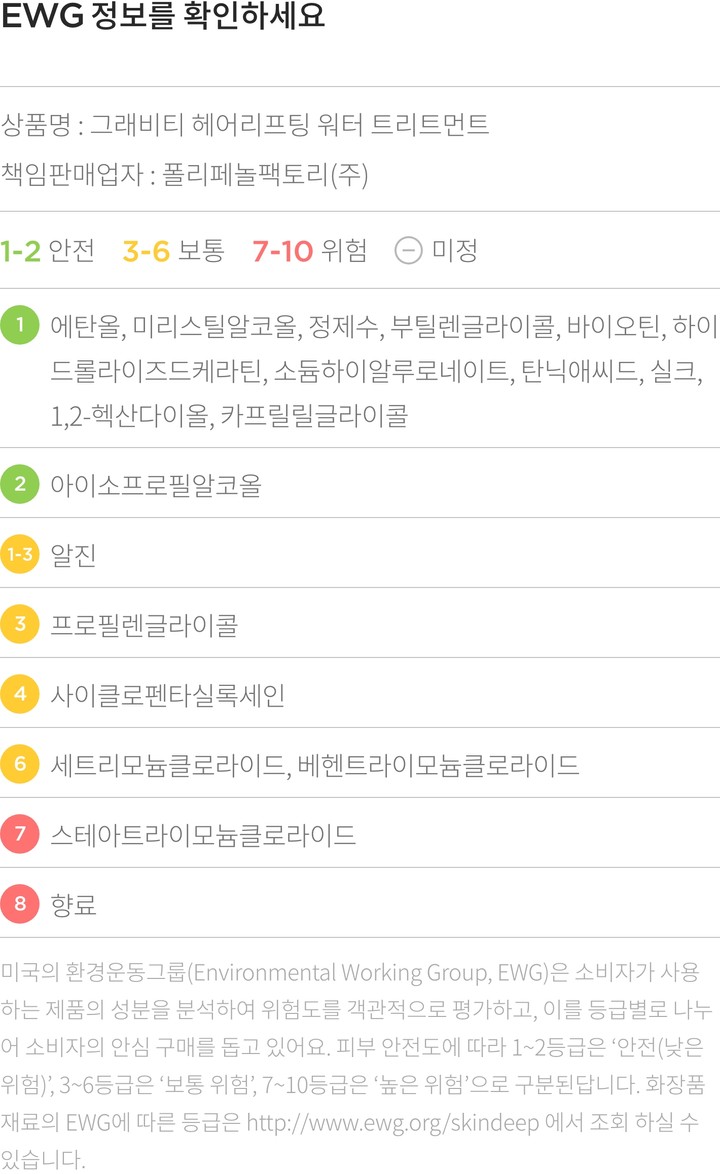Click the 아이소프로필알코올 ingredient

[156, 485]
